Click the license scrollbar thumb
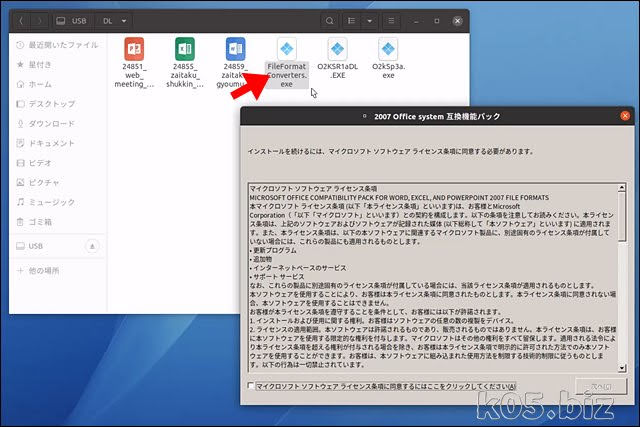Screen dimensions: 640x427 pyautogui.click(x=622, y=217)
